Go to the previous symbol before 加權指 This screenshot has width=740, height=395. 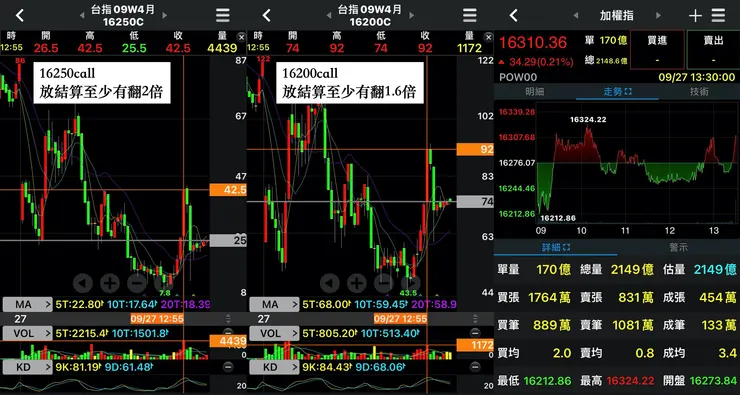pyautogui.click(x=575, y=16)
